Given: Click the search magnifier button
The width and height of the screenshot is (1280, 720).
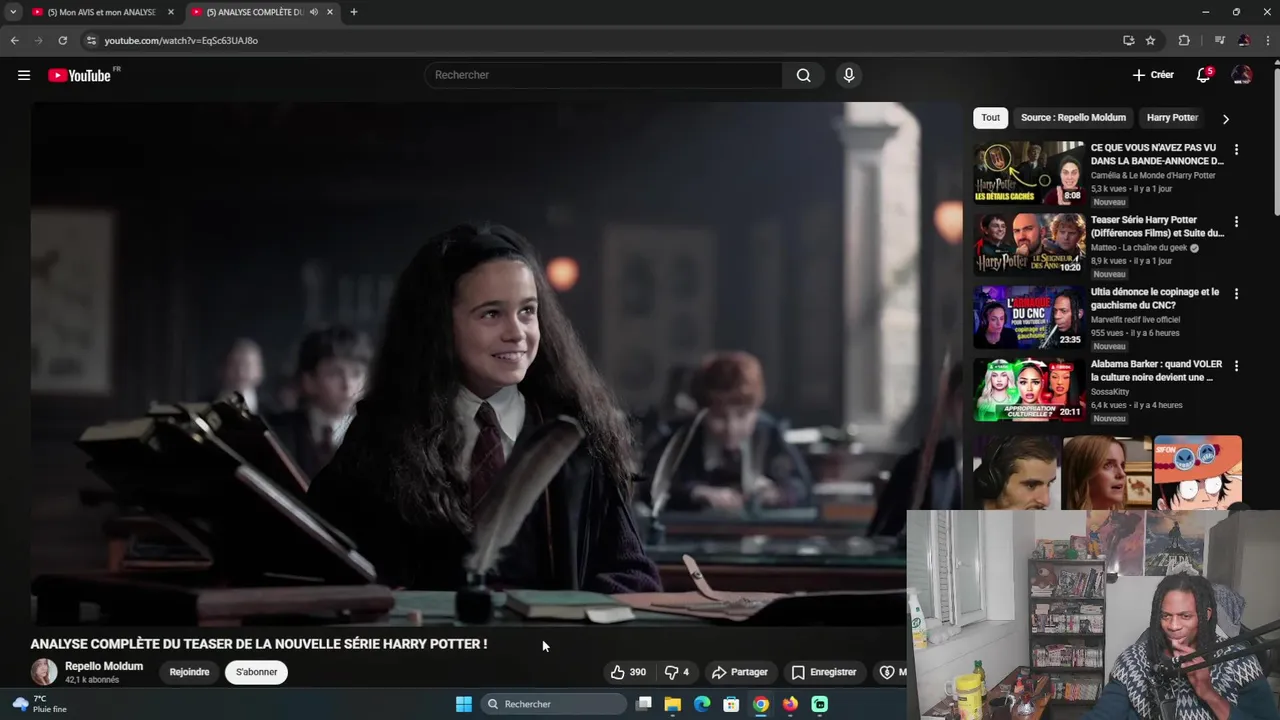Looking at the screenshot, I should coord(803,75).
